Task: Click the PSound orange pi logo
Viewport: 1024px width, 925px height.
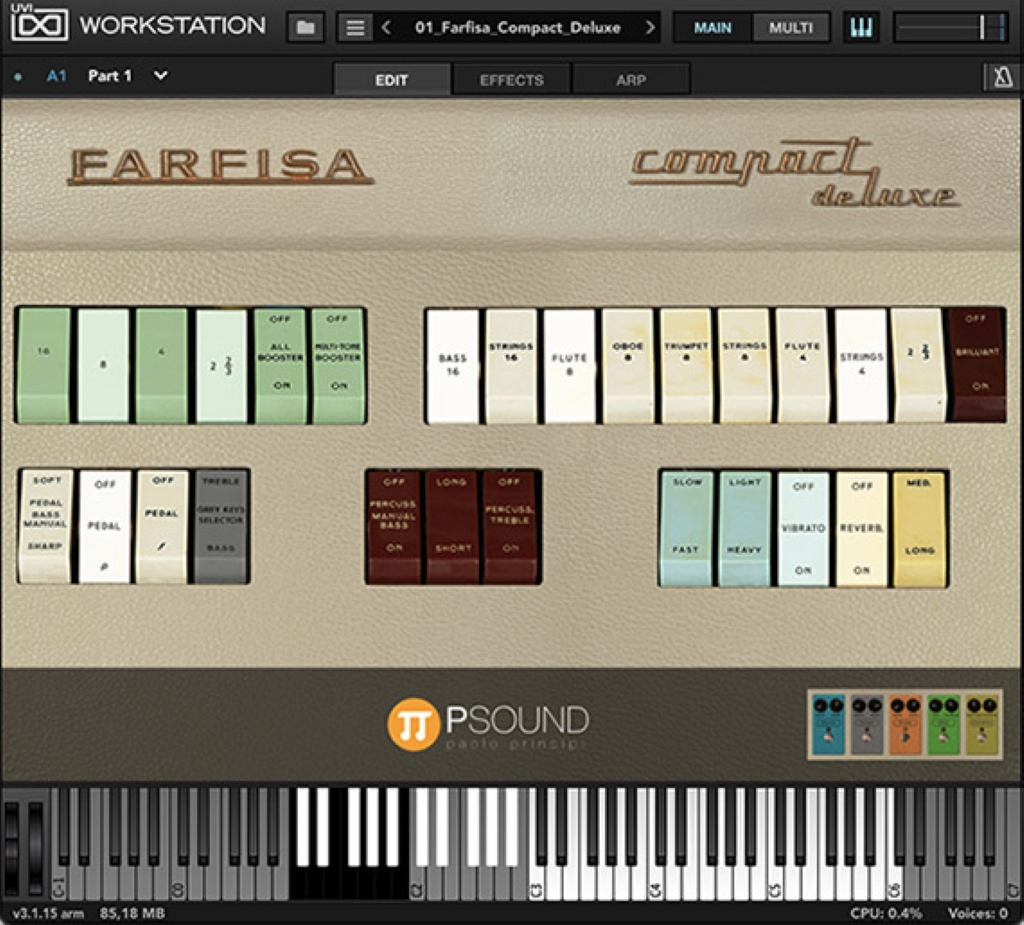Action: click(413, 724)
